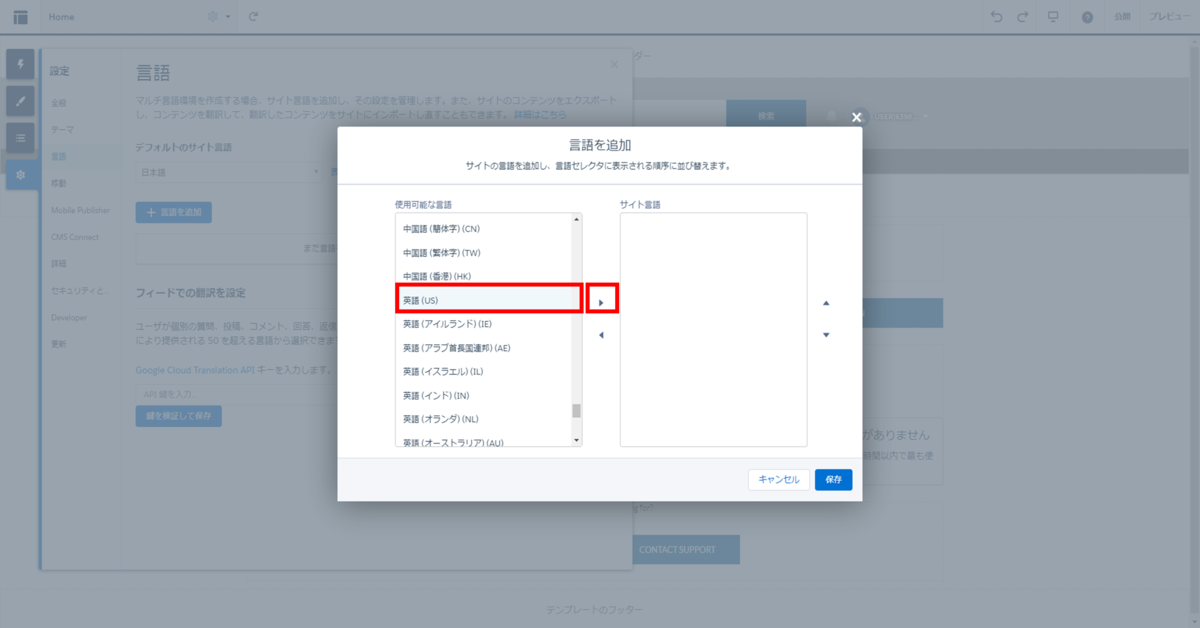Image resolution: width=1200 pixels, height=628 pixels.
Task: Open 更新 in settings sidebar
Action: (x=58, y=344)
